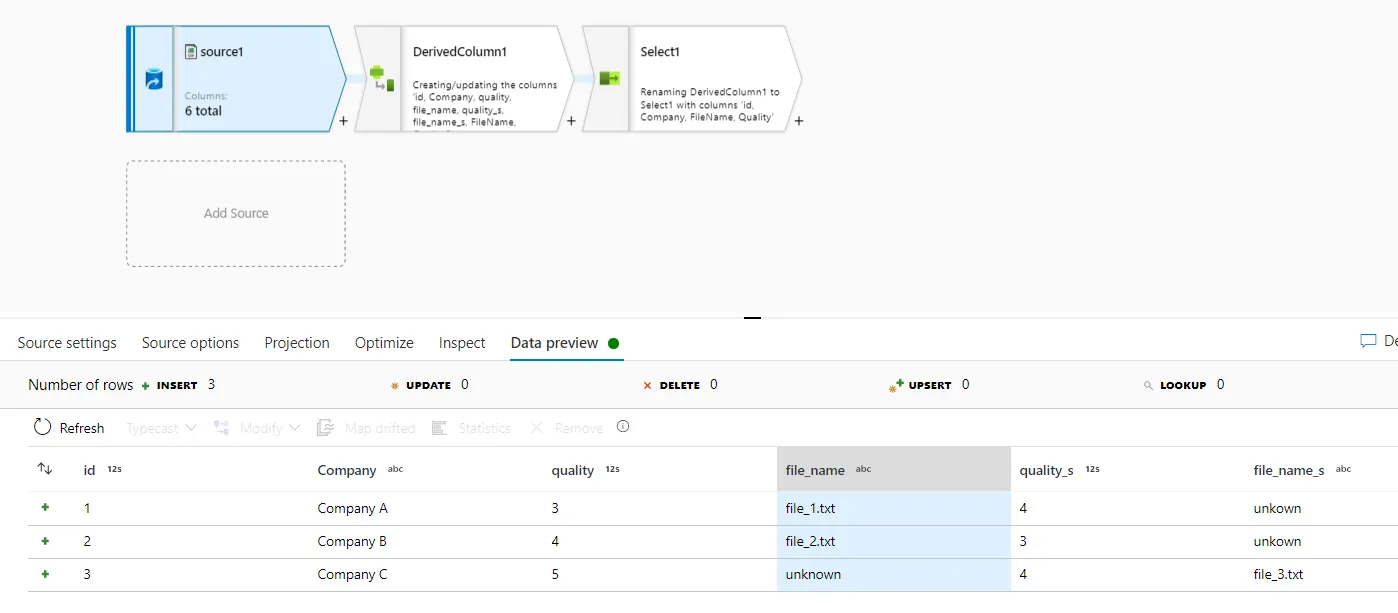This screenshot has width=1398, height=613.
Task: Click the Select1 transformation icon
Action: 608,78
